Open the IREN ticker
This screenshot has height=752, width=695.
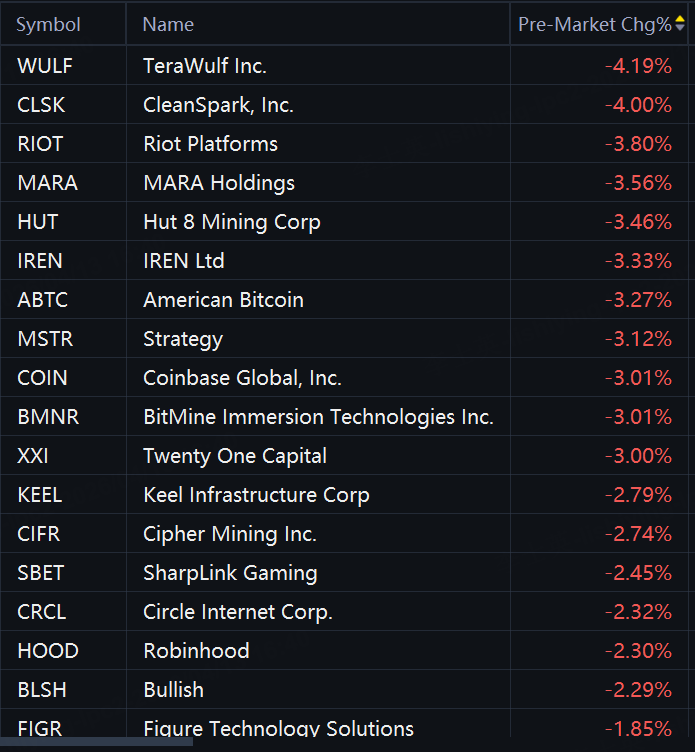[40, 261]
